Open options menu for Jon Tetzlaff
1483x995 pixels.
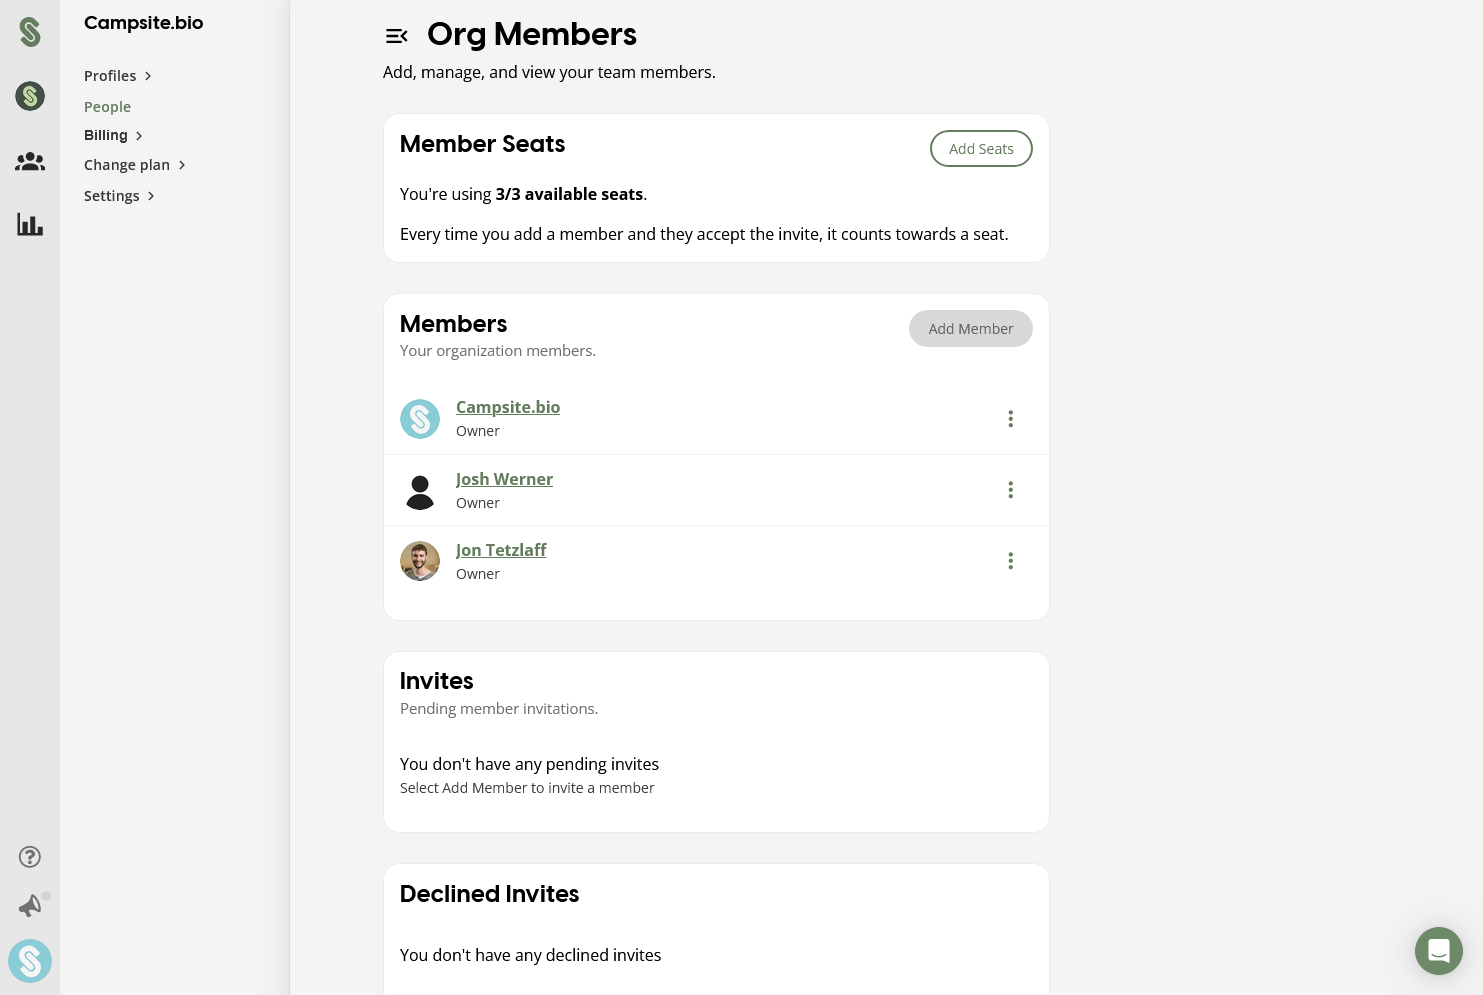click(1010, 561)
